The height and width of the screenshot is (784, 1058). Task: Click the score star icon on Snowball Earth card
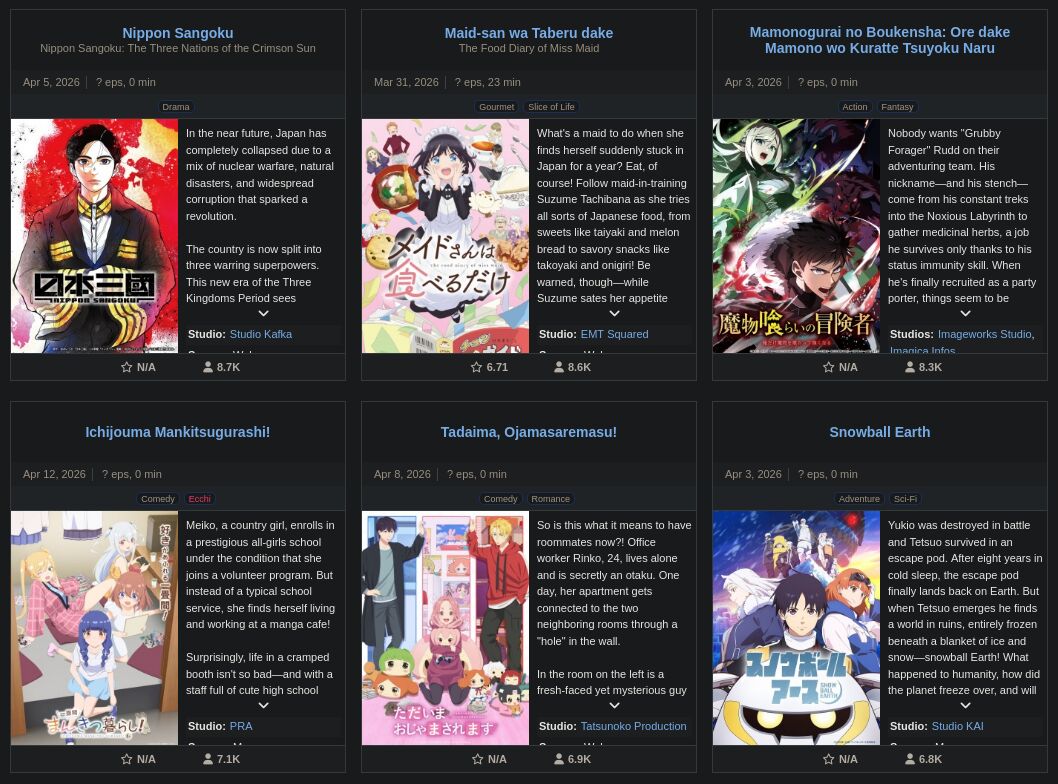829,759
